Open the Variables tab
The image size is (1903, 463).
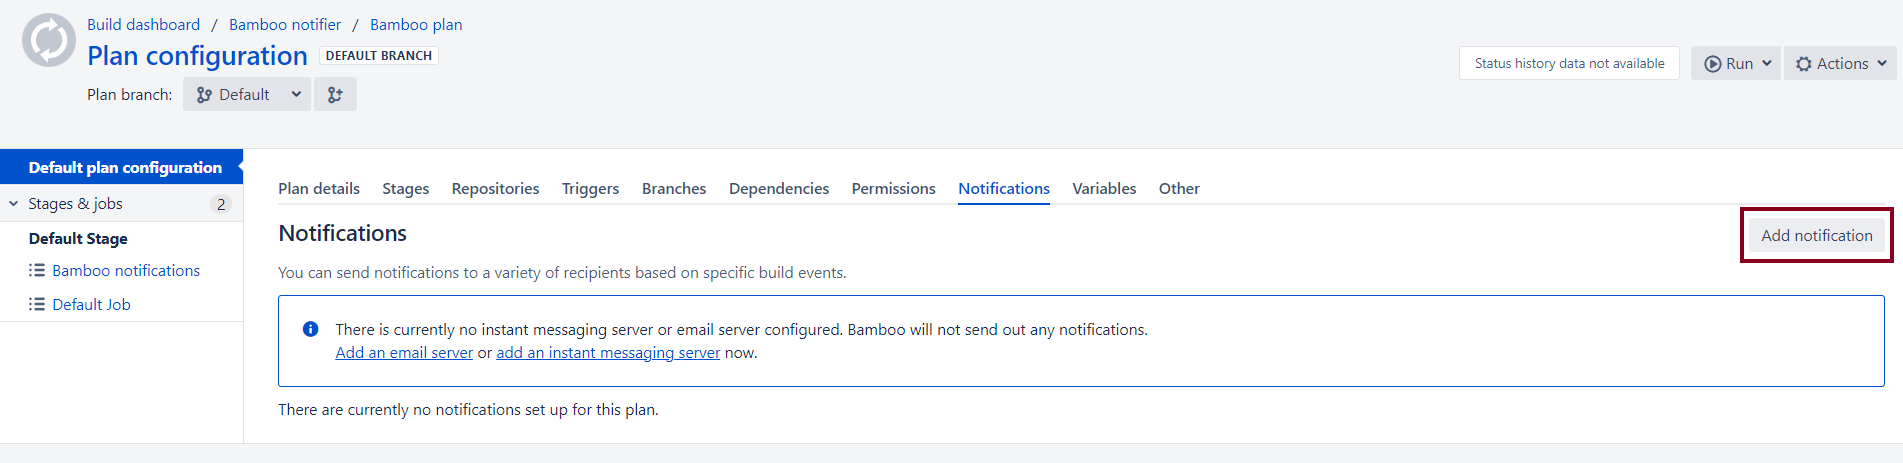pos(1104,188)
